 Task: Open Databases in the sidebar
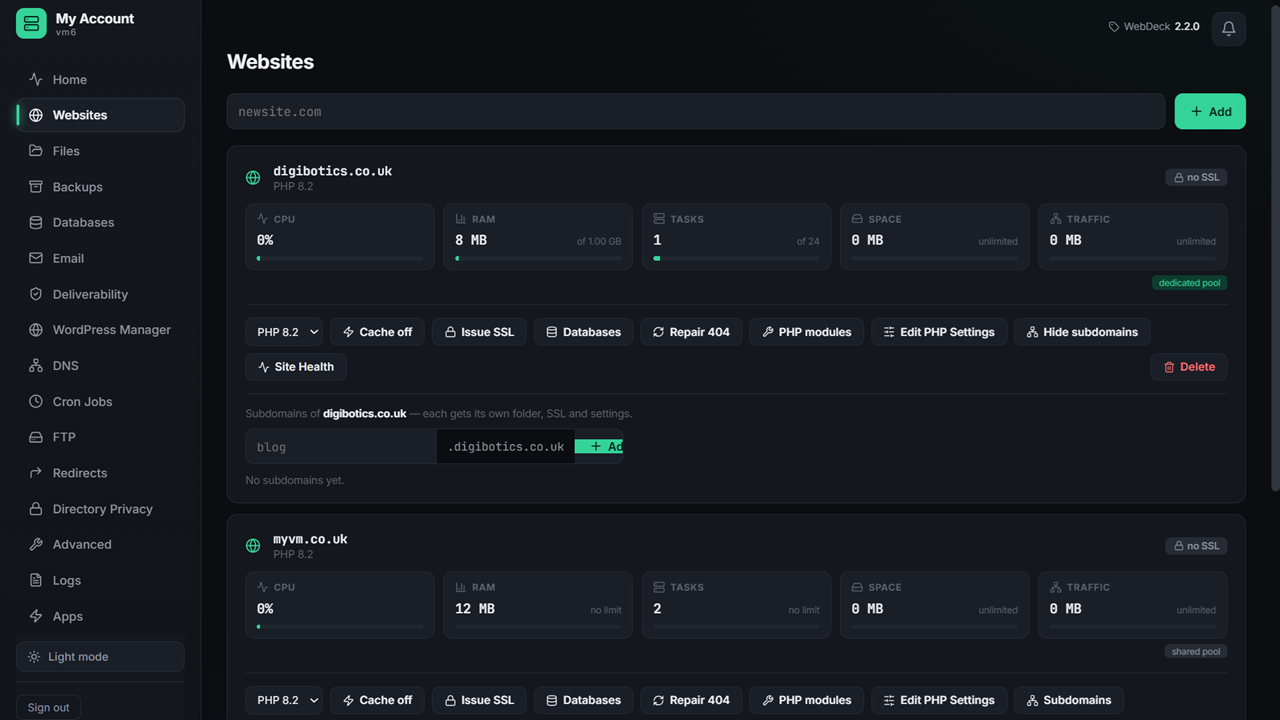coord(100,222)
